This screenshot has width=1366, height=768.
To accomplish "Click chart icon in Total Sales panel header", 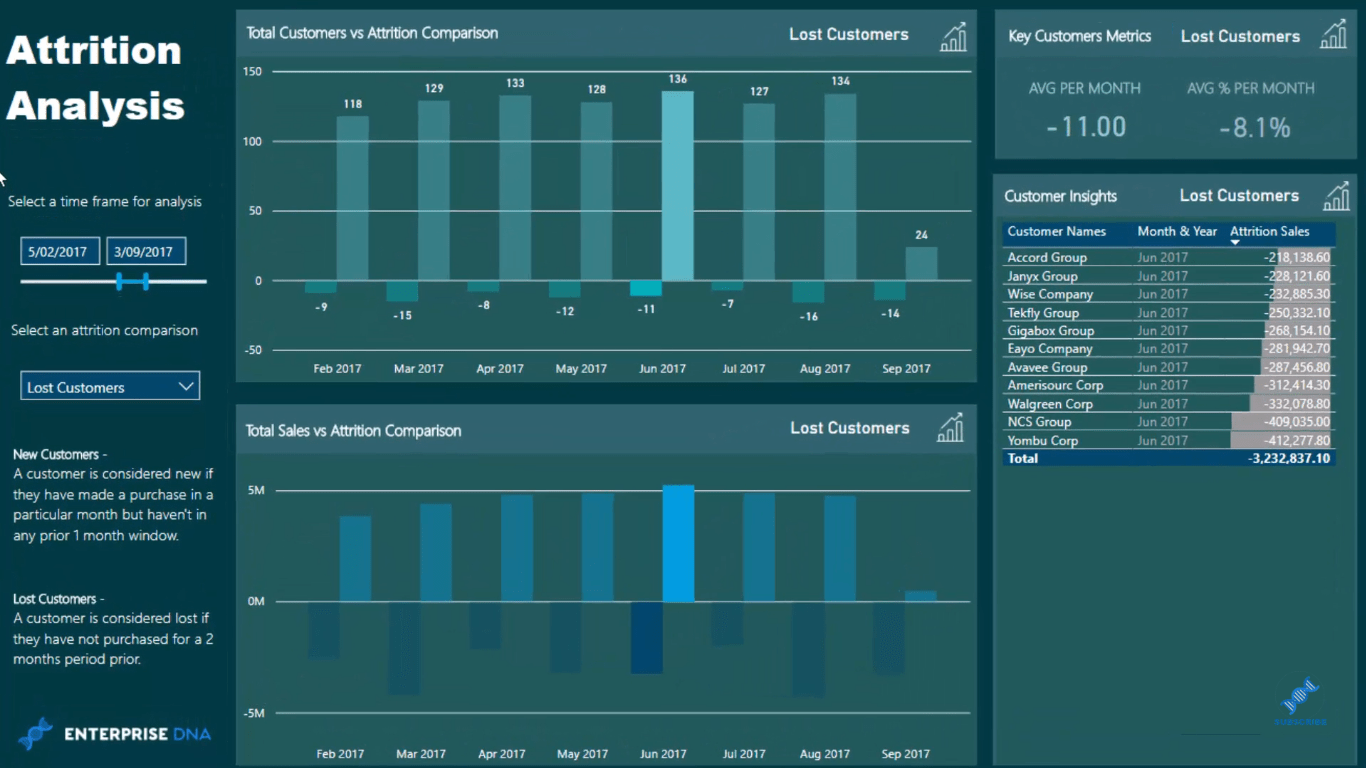I will [x=950, y=427].
